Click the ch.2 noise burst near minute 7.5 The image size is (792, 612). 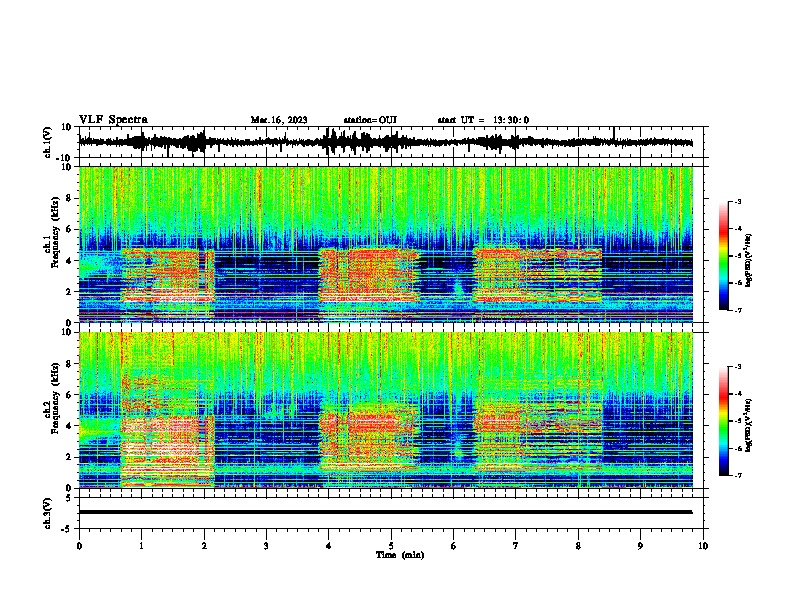[x=538, y=437]
